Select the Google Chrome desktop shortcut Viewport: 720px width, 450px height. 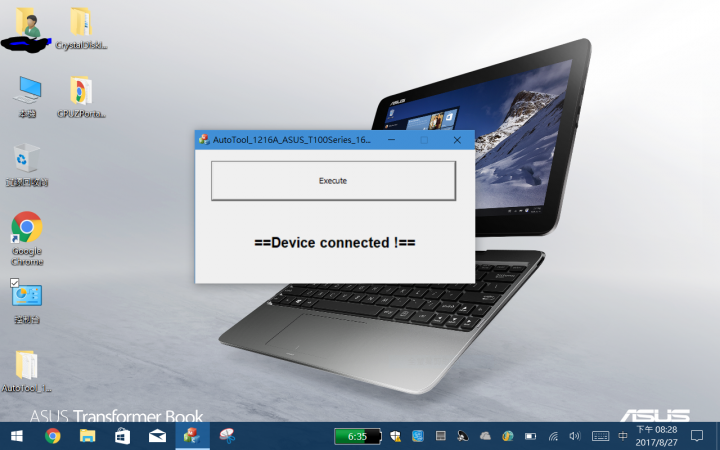27,239
